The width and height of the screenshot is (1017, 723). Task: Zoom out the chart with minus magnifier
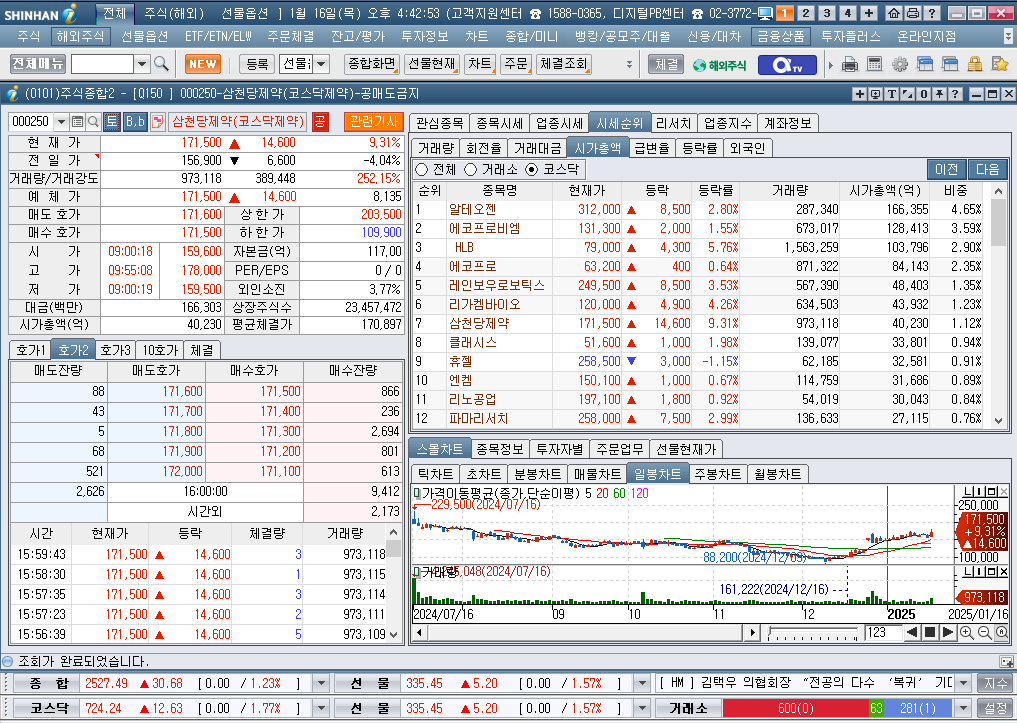(x=984, y=632)
